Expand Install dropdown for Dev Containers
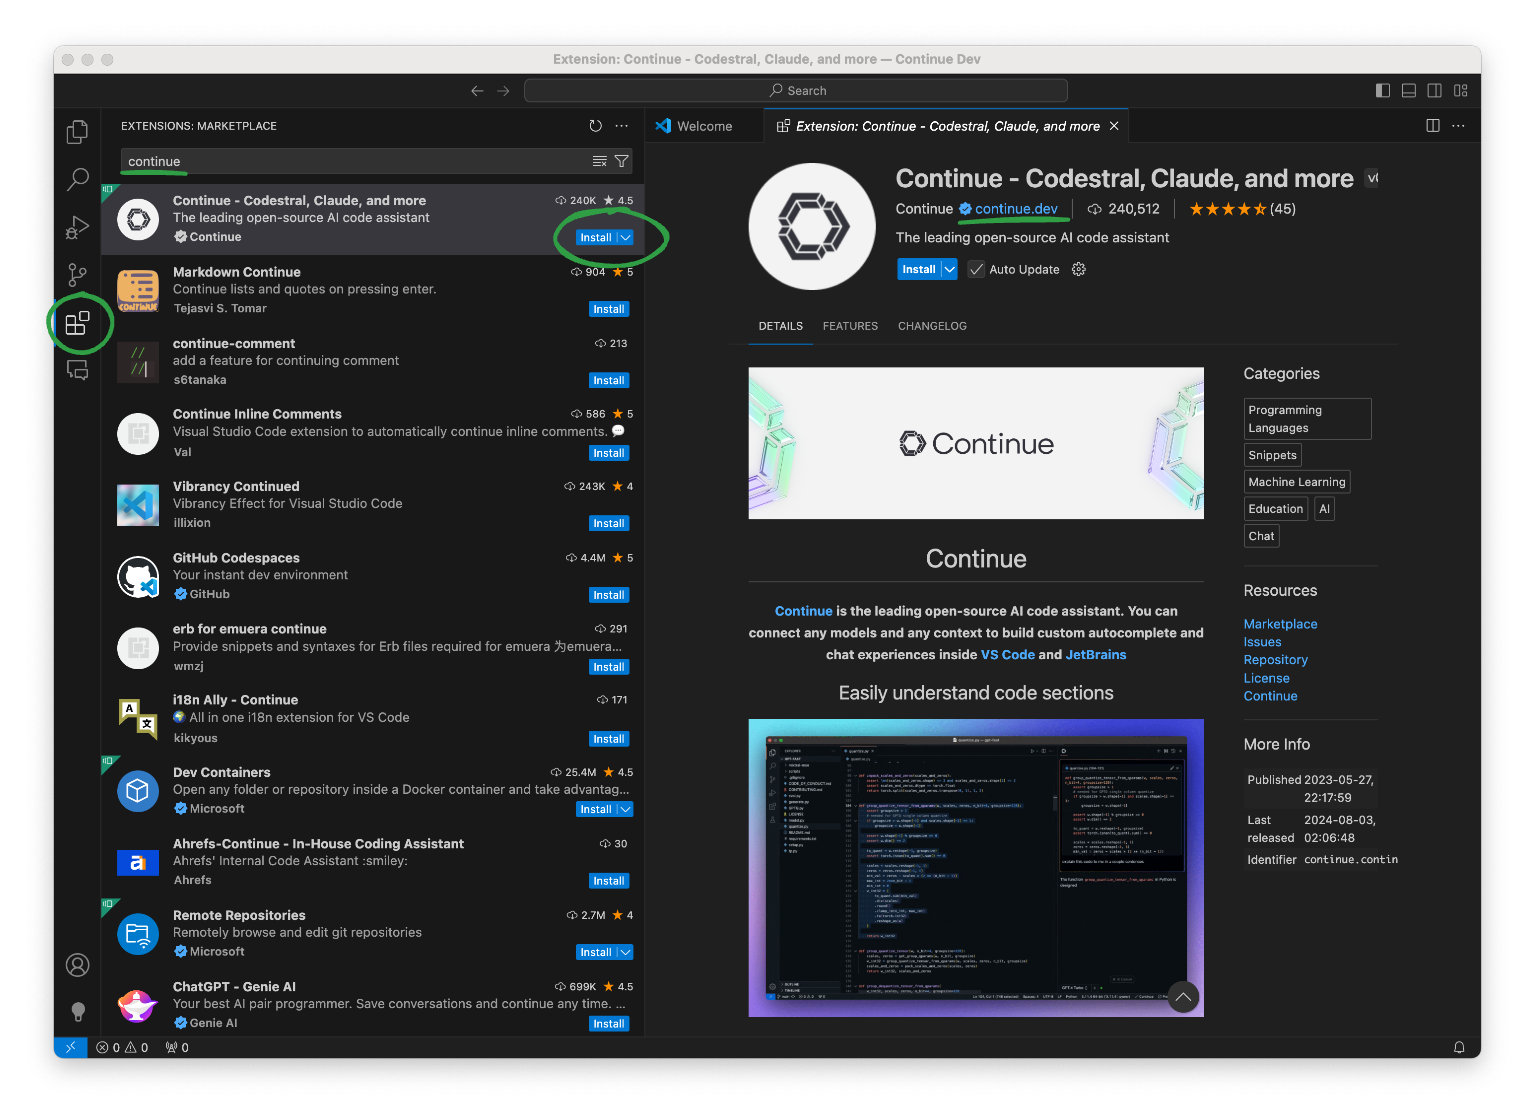The image size is (1534, 1120). click(x=625, y=810)
